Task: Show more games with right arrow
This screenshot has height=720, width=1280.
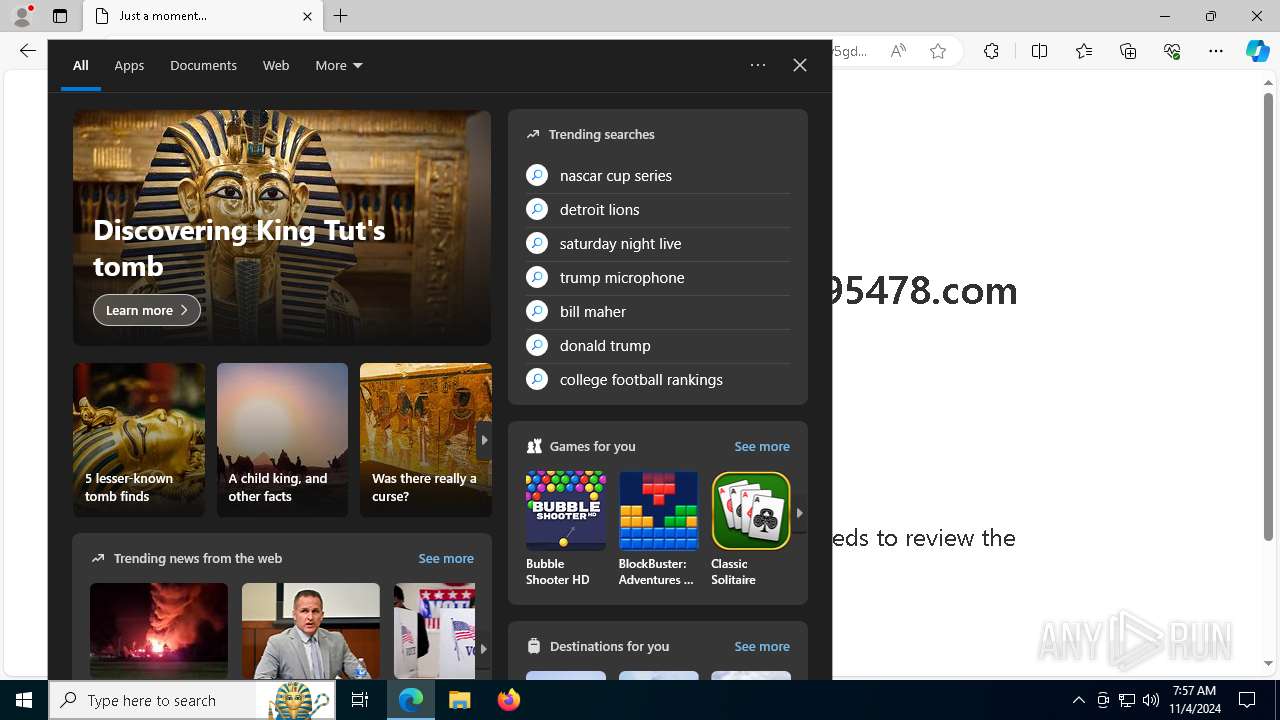Action: tap(799, 513)
